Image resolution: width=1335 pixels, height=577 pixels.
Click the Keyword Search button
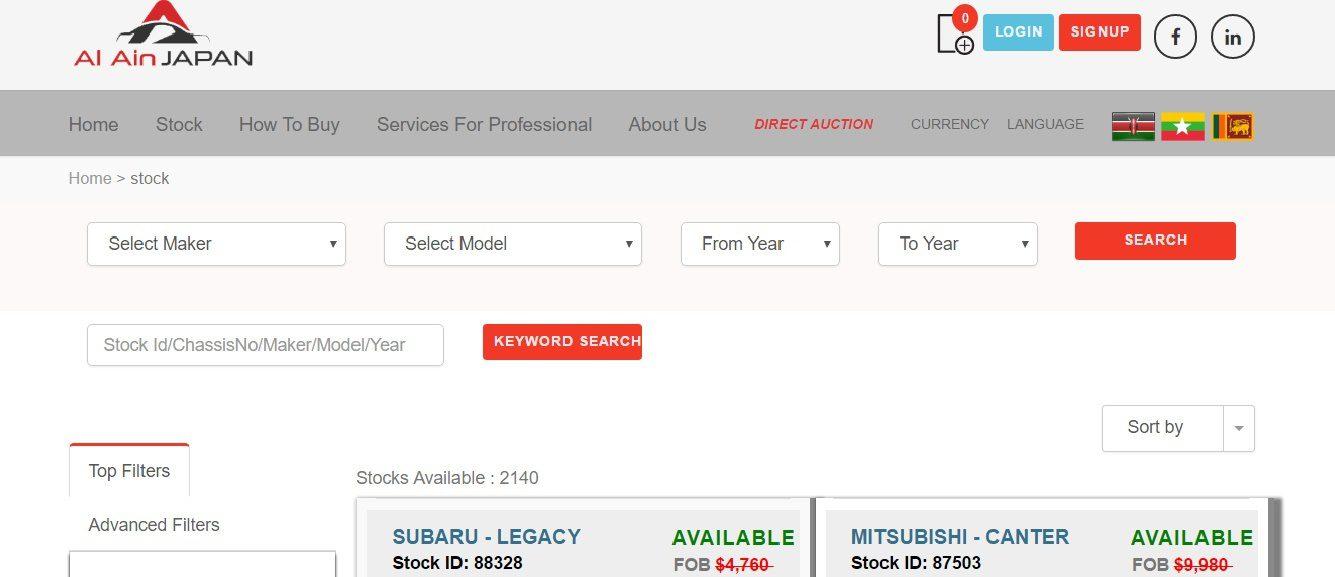(x=562, y=342)
